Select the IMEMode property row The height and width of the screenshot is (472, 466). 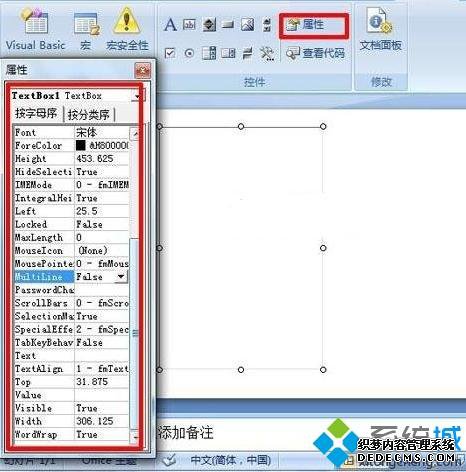click(x=71, y=185)
